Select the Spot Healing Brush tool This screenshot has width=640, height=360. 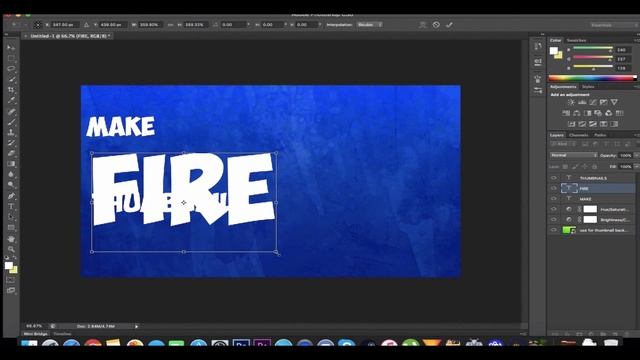coord(11,111)
